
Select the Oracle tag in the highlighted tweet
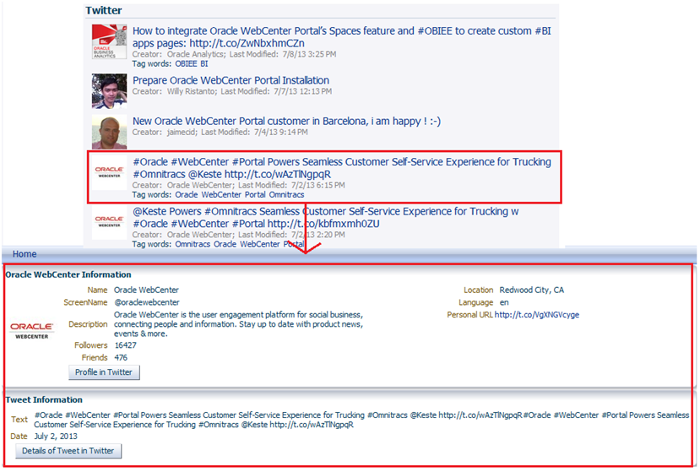click(x=186, y=195)
